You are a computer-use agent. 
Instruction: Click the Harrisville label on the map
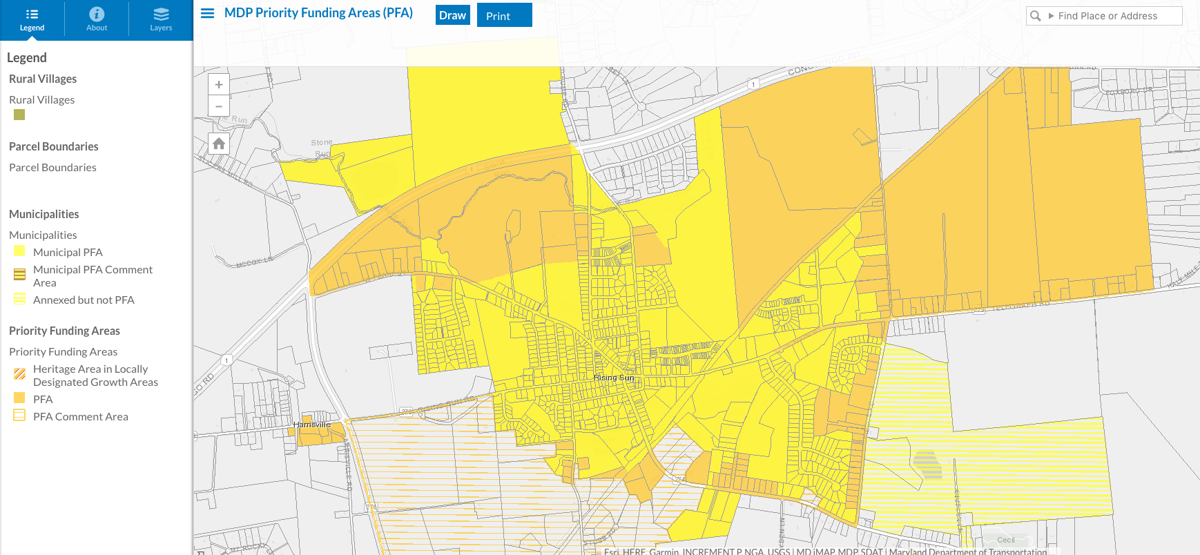311,425
